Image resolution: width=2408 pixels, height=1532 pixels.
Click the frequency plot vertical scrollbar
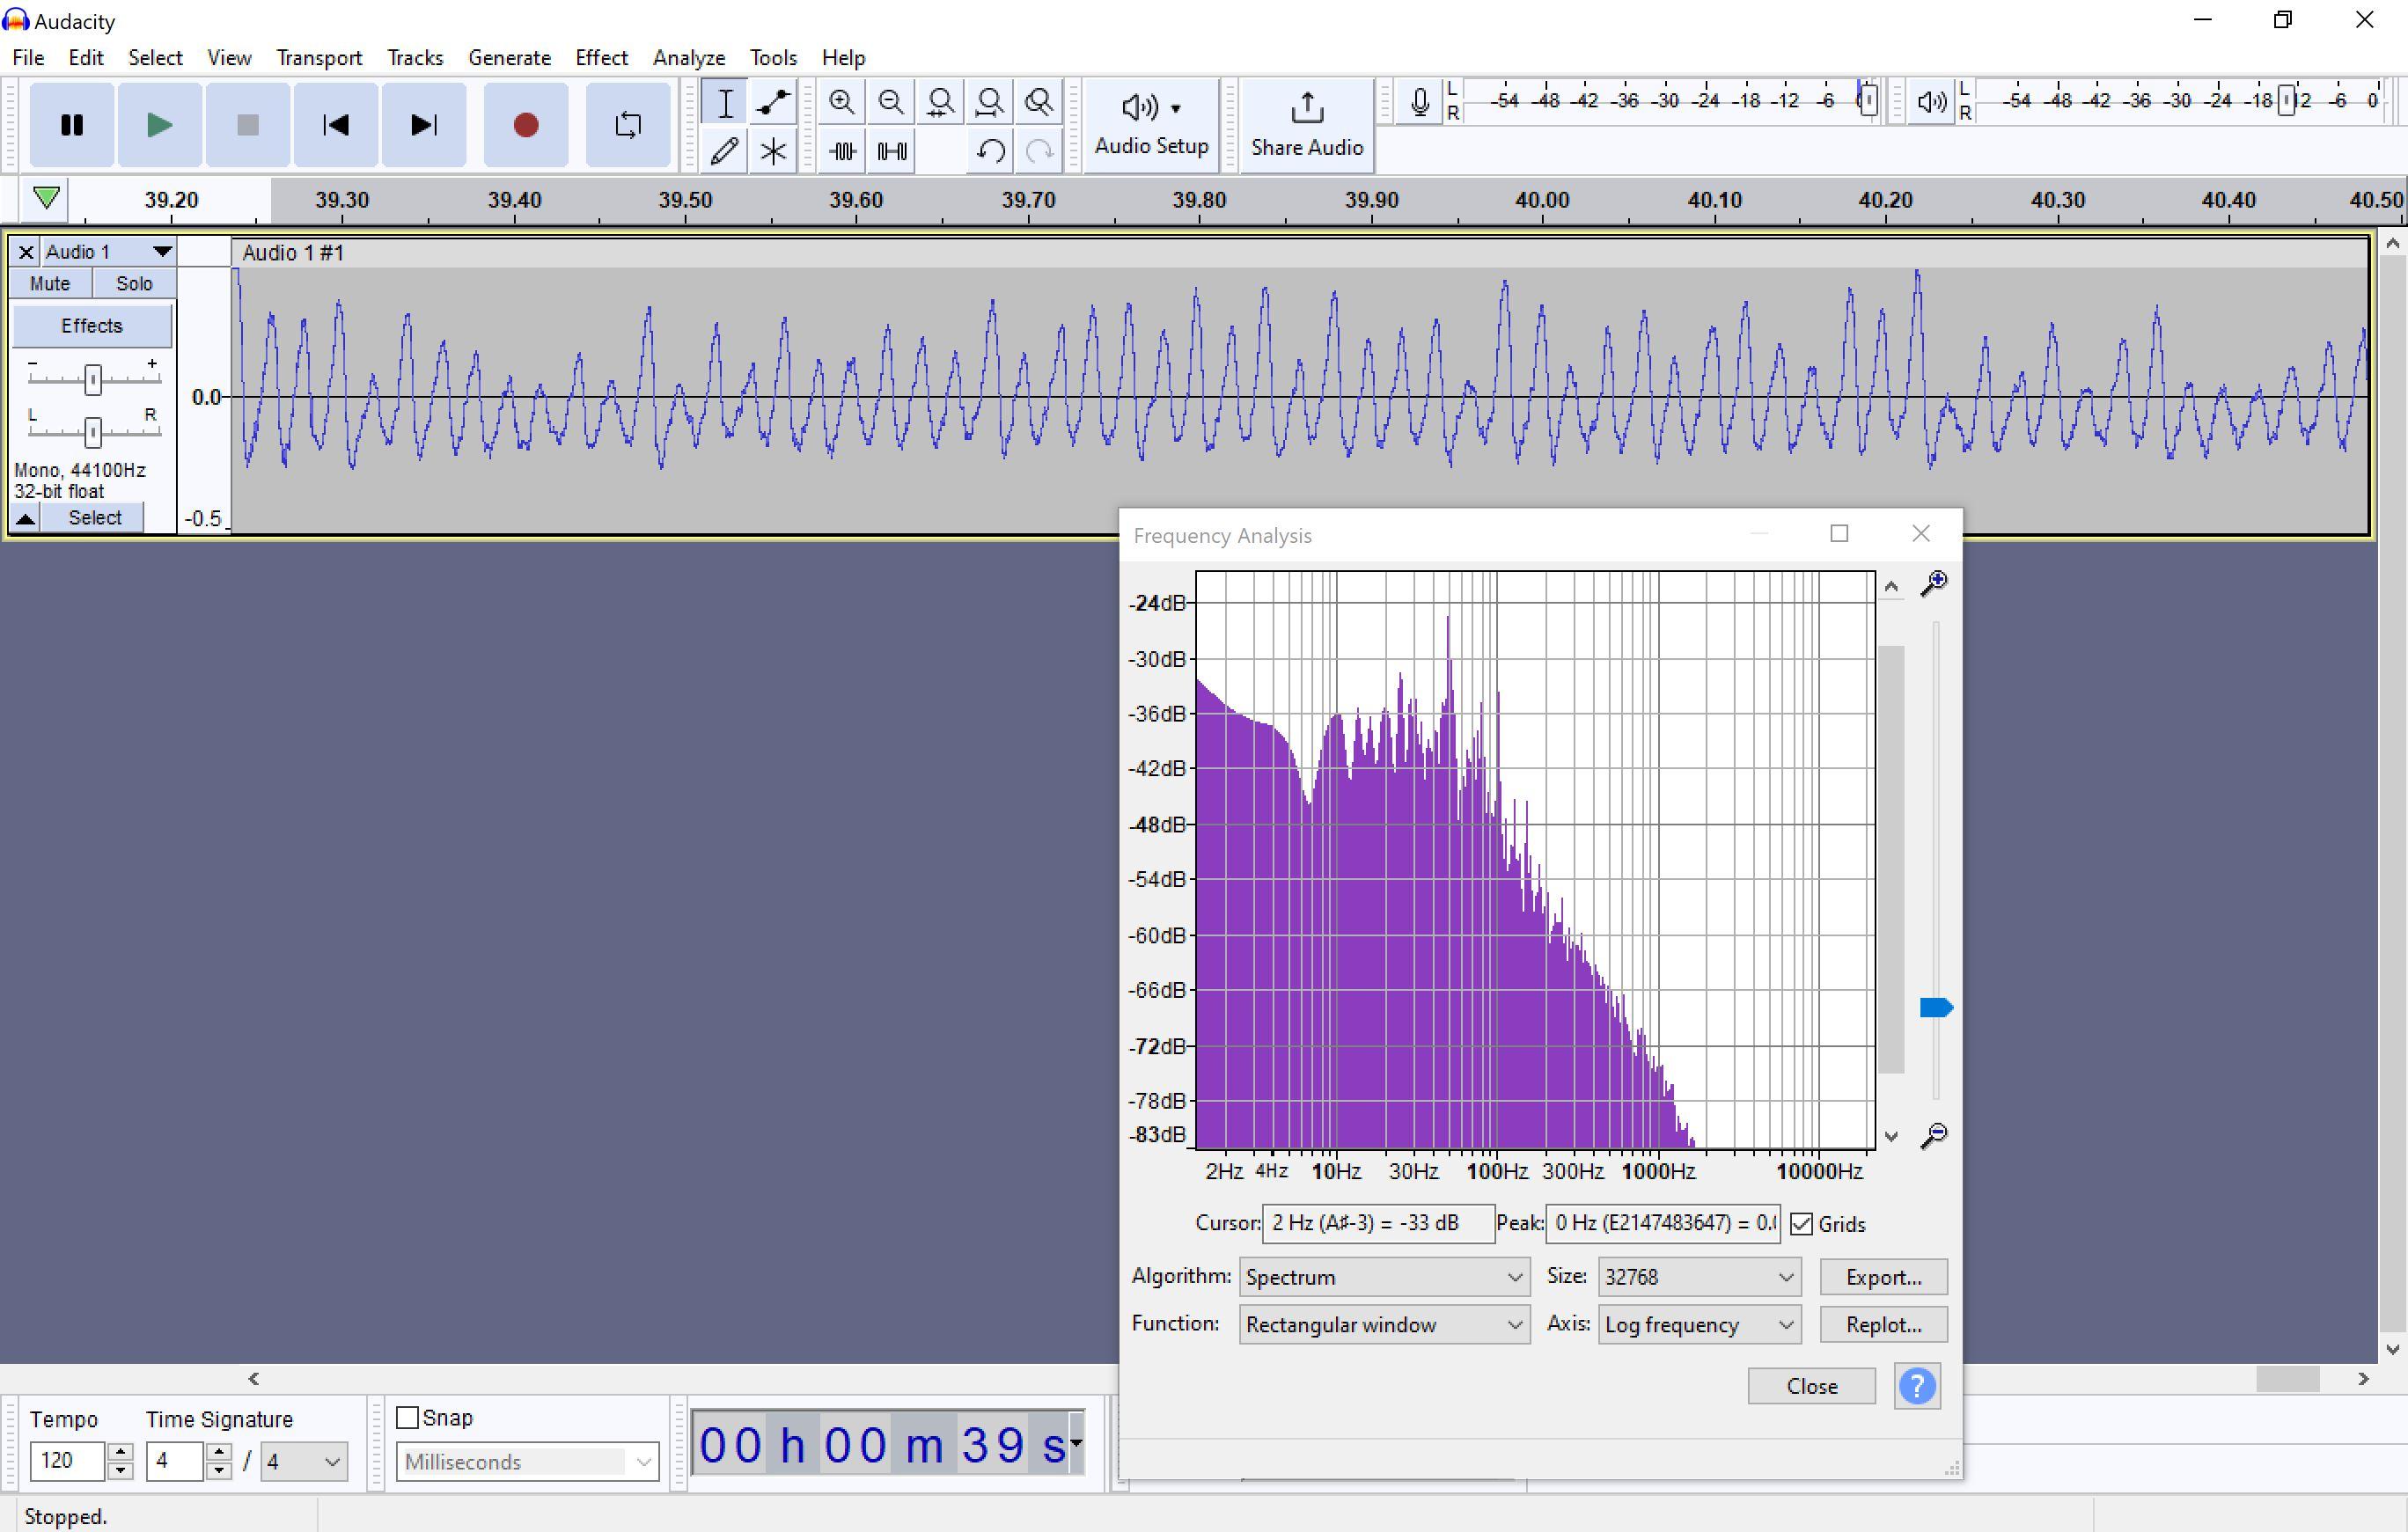click(1890, 860)
